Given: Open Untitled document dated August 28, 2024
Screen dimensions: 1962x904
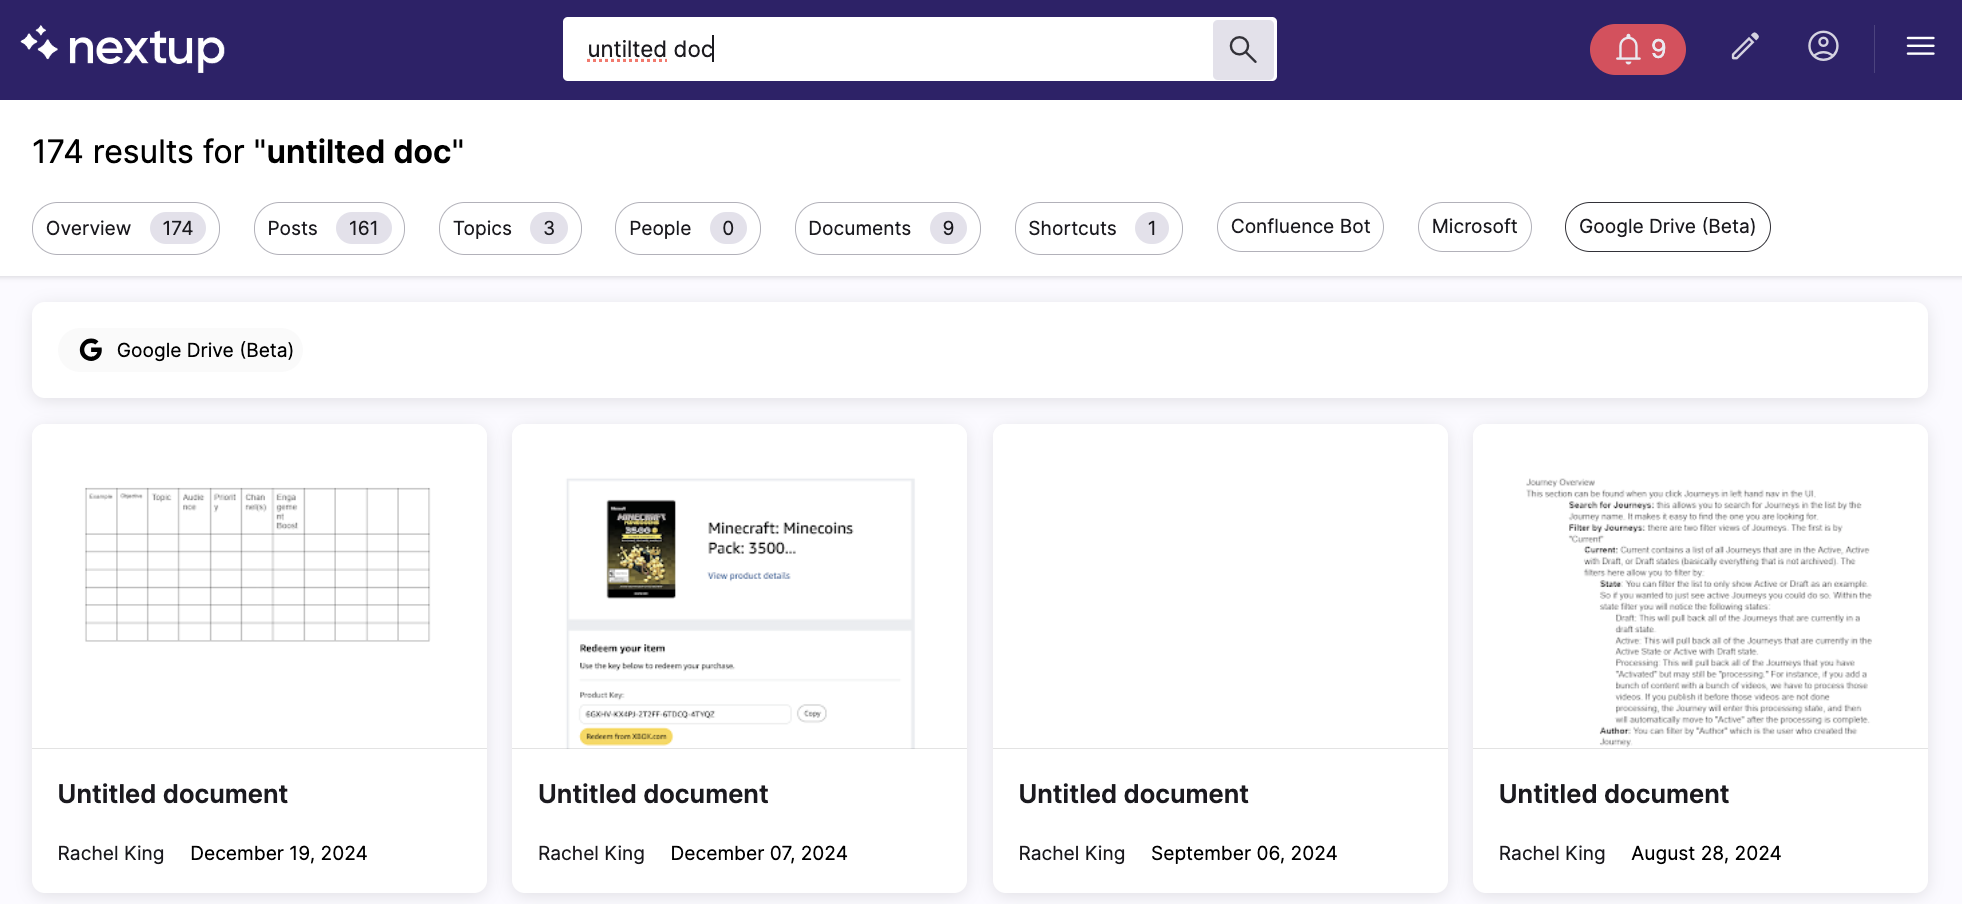Looking at the screenshot, I should pos(1613,794).
